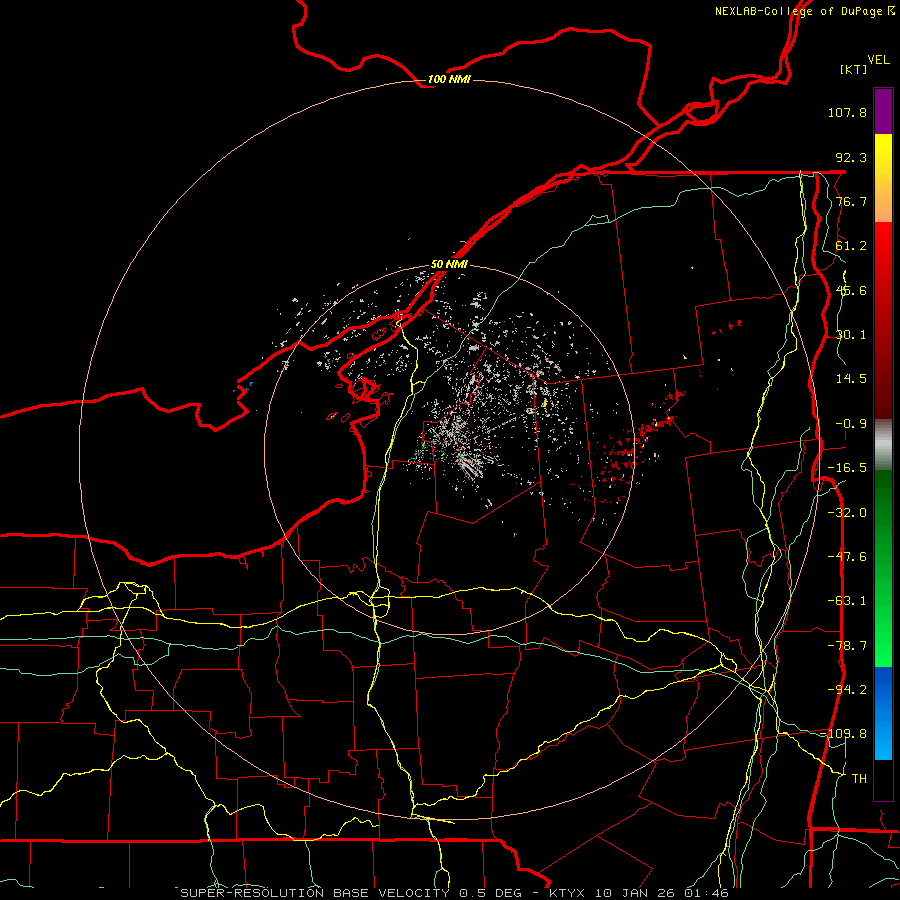Click the 100 NMI range ring label

tap(449, 79)
